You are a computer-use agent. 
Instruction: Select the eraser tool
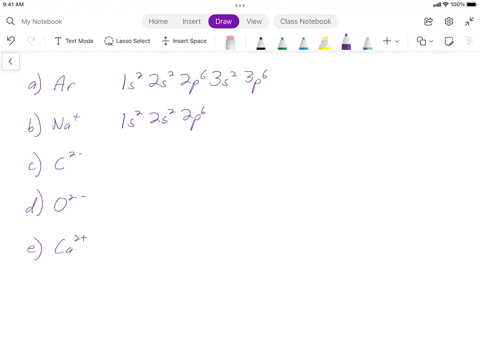pos(230,42)
